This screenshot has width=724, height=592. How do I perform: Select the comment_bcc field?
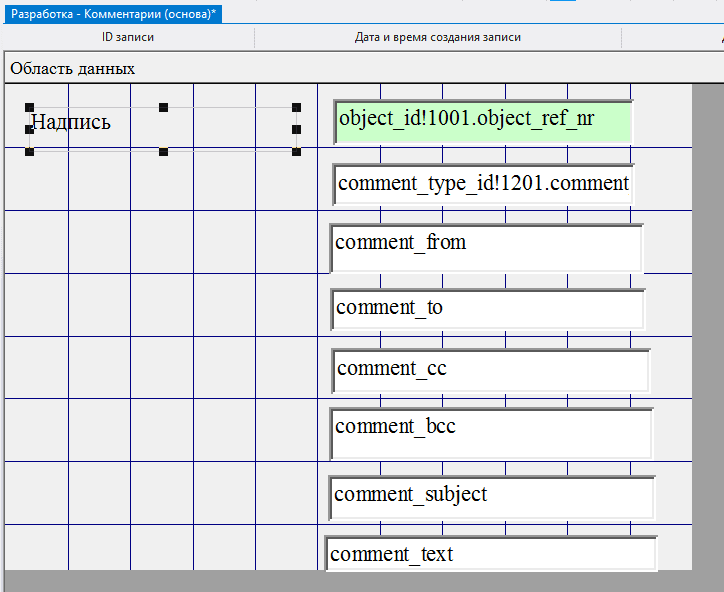point(490,432)
